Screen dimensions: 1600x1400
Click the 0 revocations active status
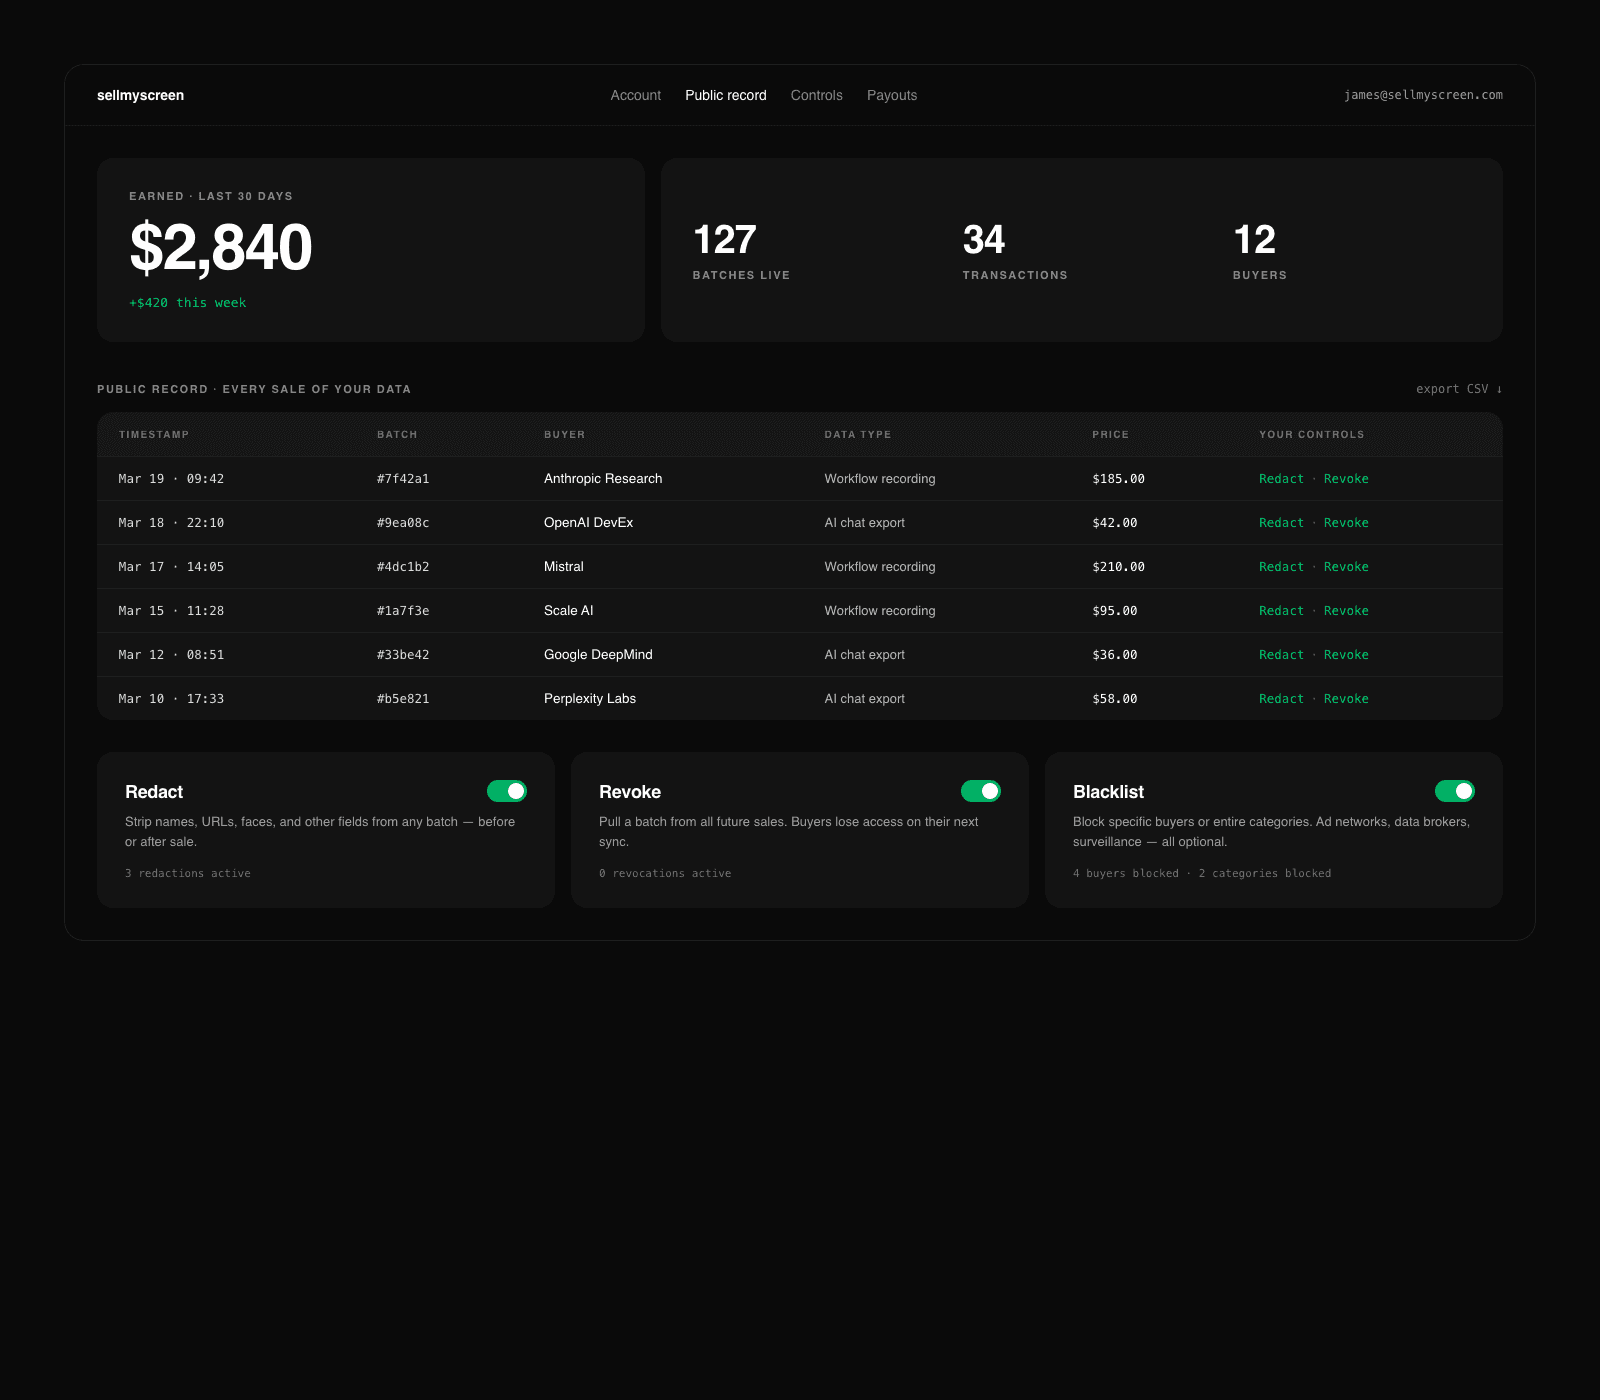point(665,874)
